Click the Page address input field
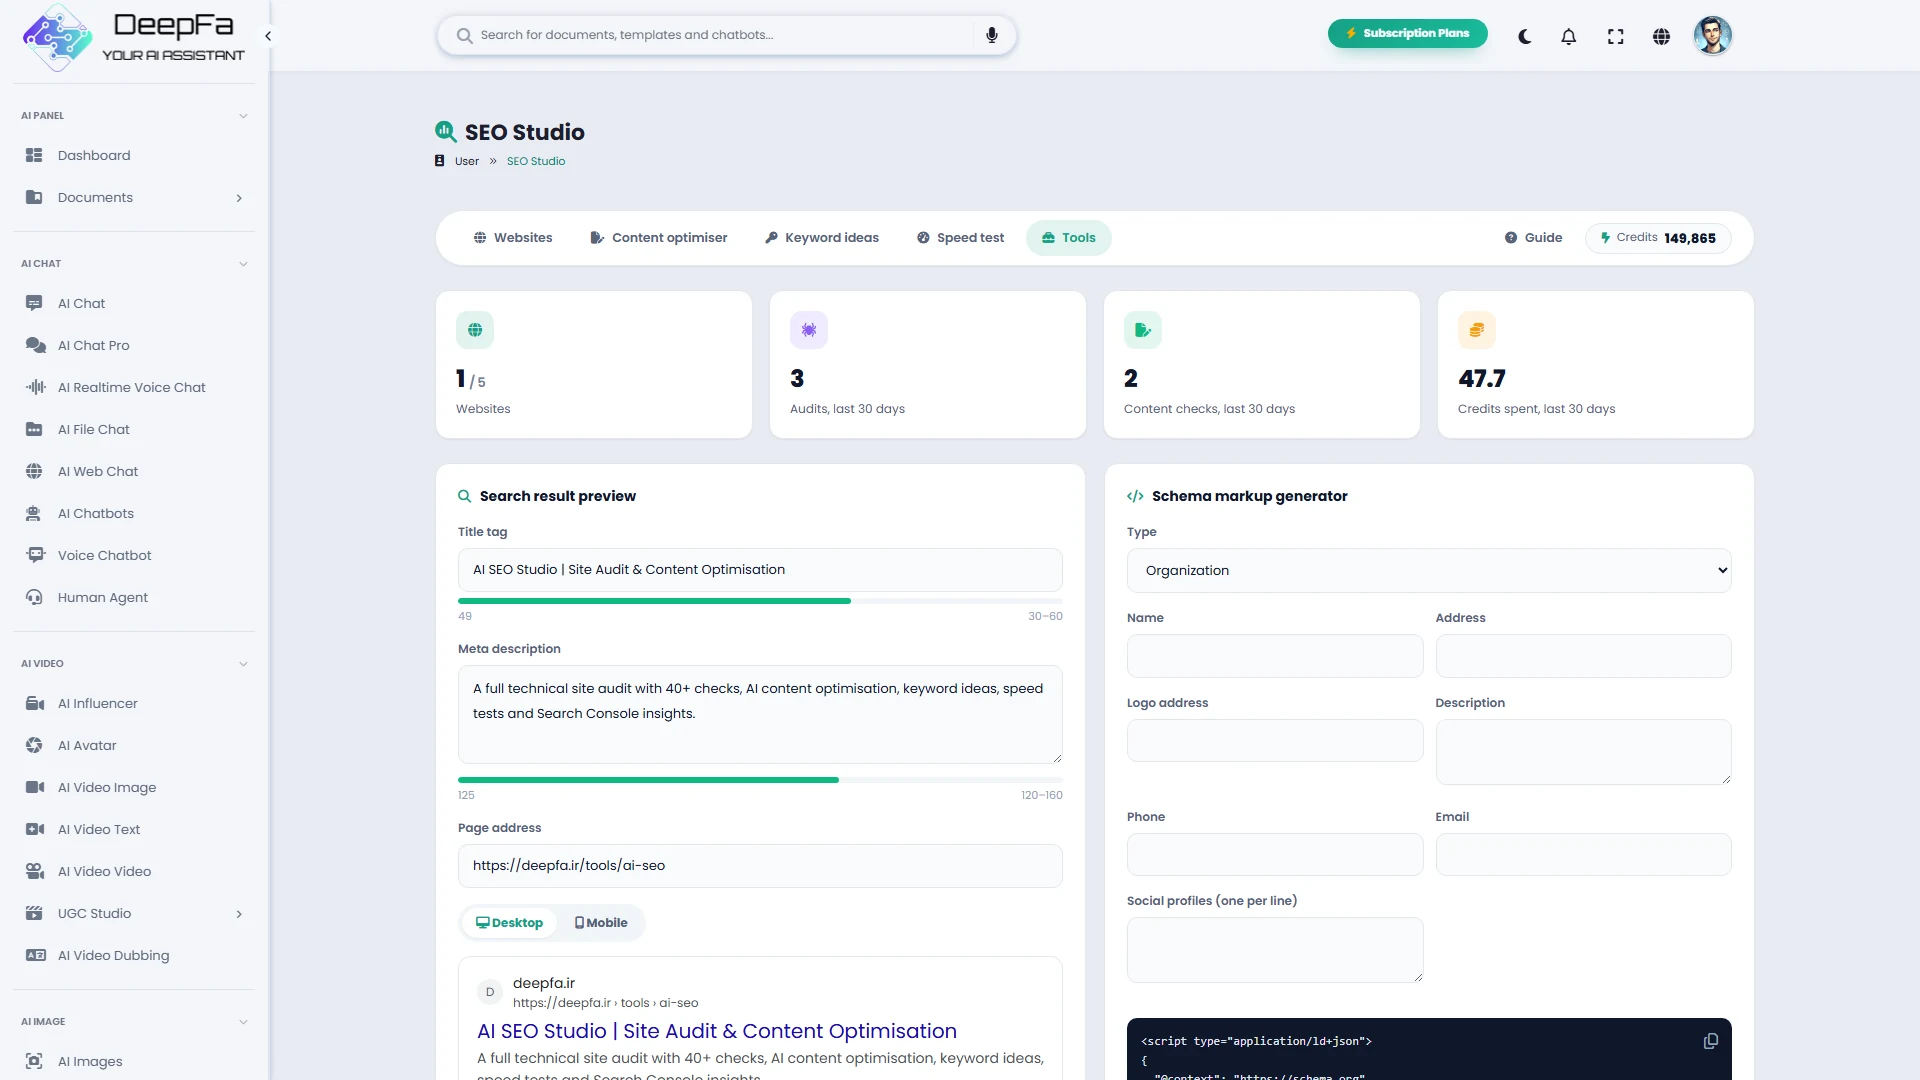Screen dimensions: 1920x1080 tap(760, 866)
